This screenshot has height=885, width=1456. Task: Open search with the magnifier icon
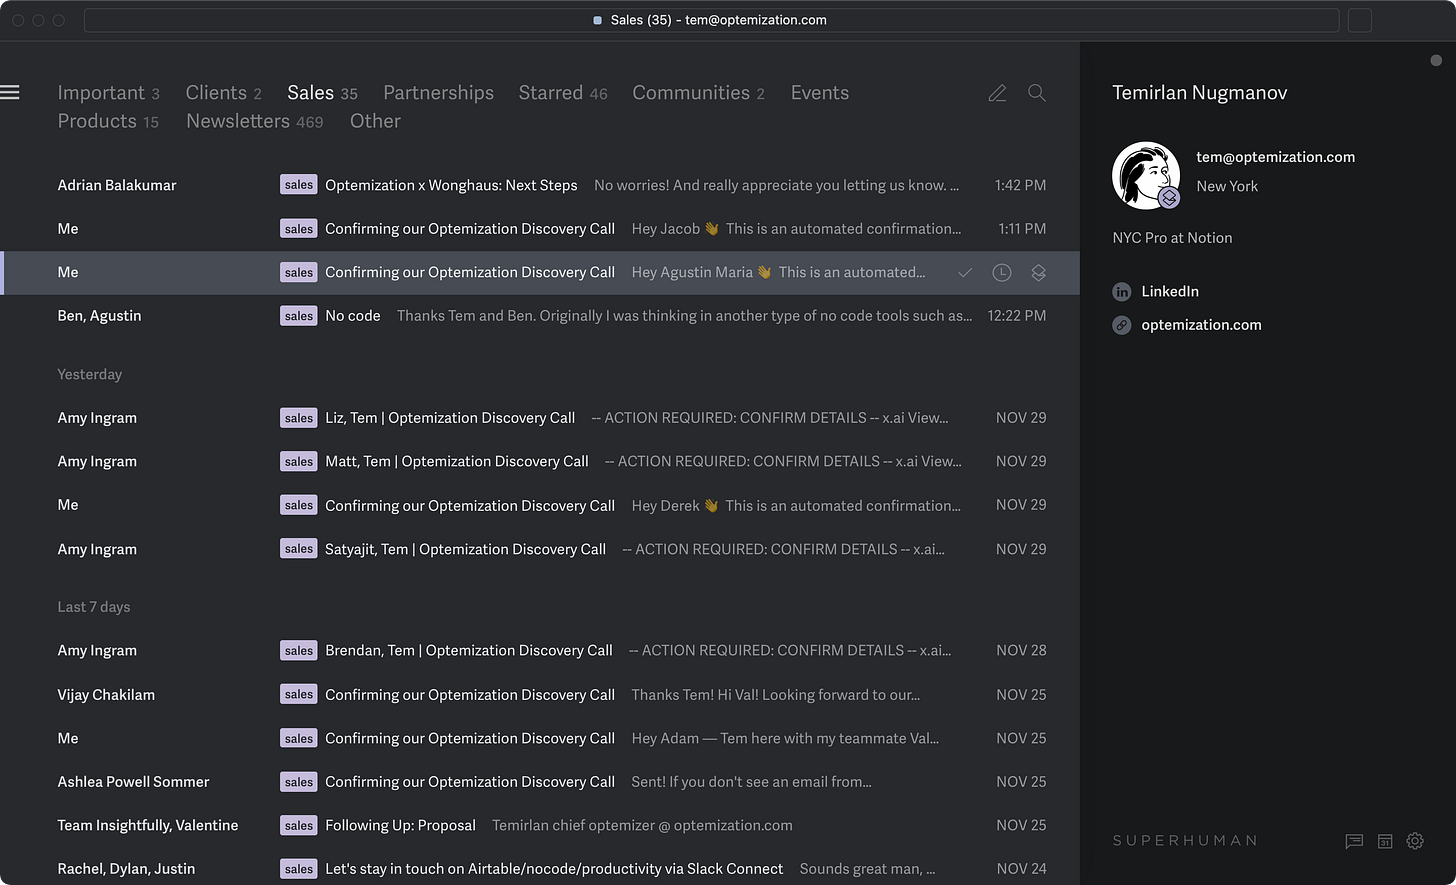click(x=1037, y=93)
